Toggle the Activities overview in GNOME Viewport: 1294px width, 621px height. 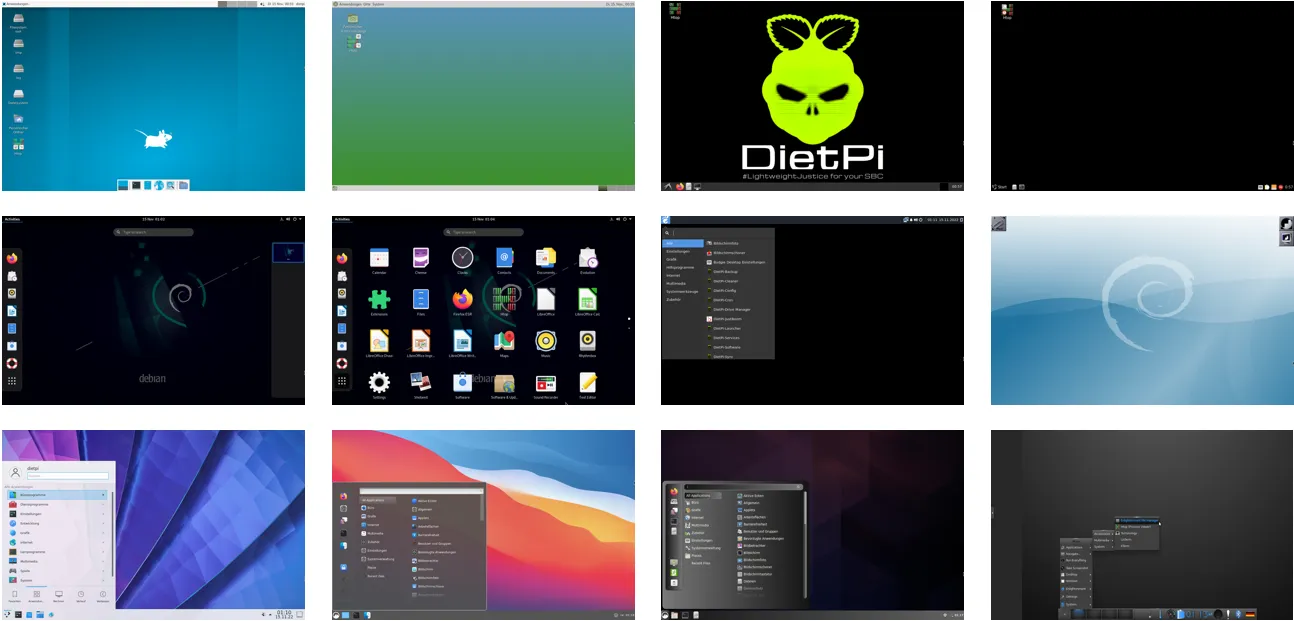[341, 218]
